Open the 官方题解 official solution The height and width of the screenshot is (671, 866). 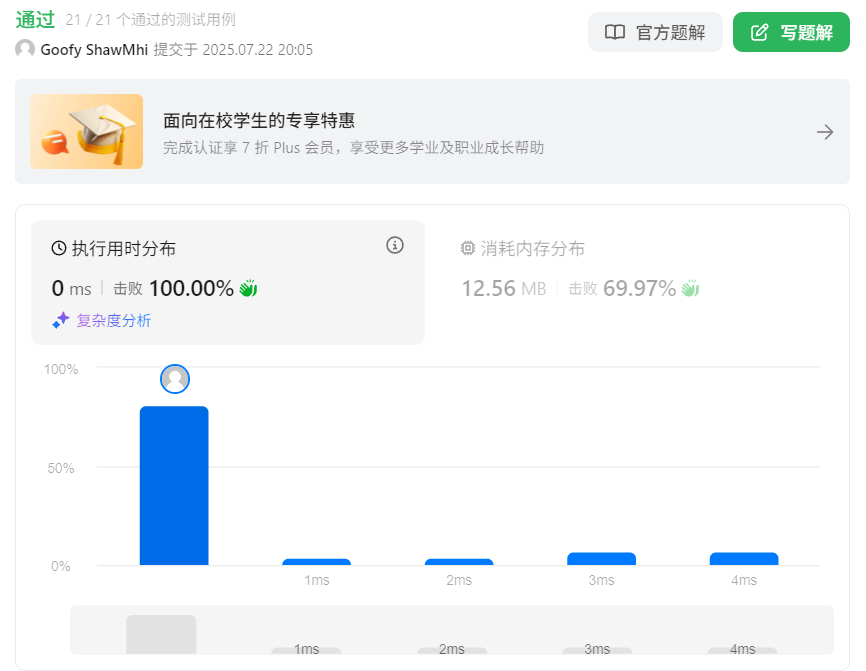pos(655,32)
